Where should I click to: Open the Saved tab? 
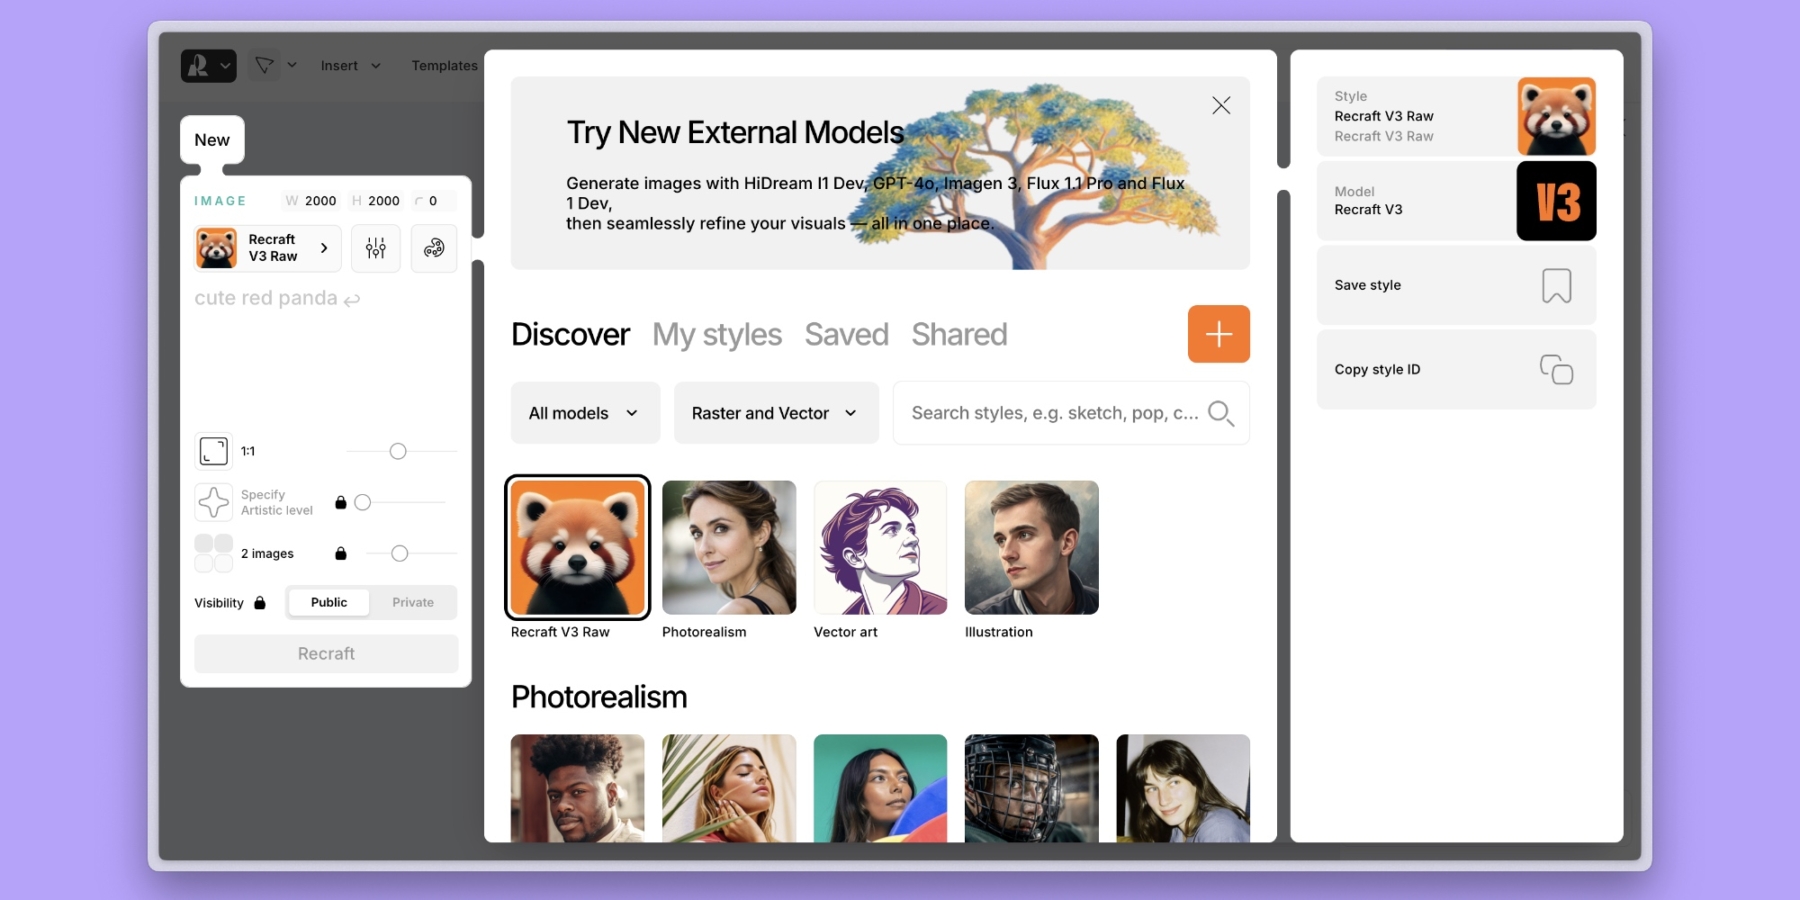click(846, 335)
